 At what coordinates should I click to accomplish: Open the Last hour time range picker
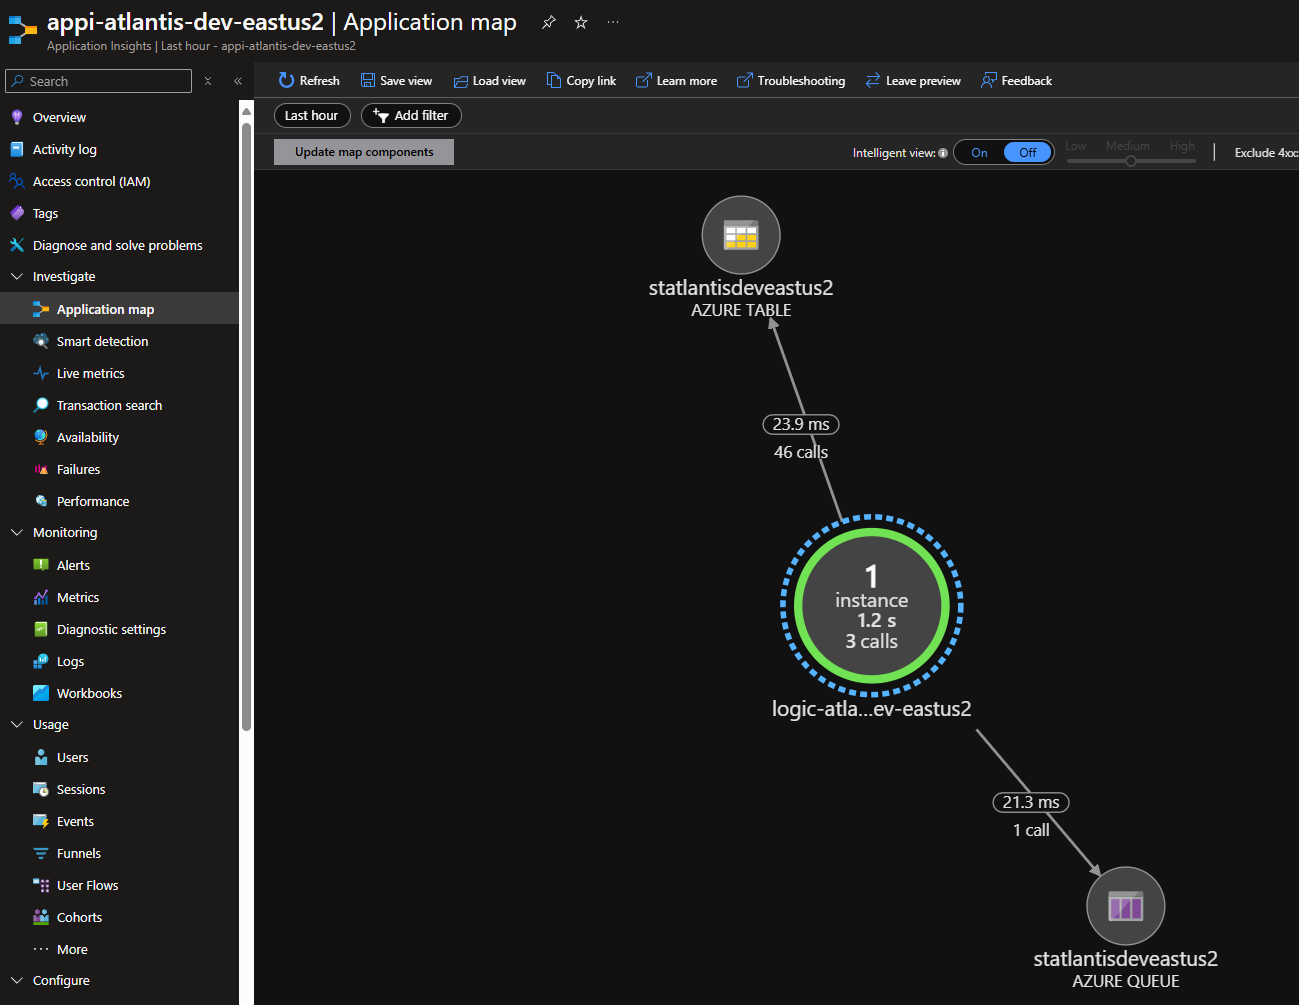pyautogui.click(x=312, y=116)
